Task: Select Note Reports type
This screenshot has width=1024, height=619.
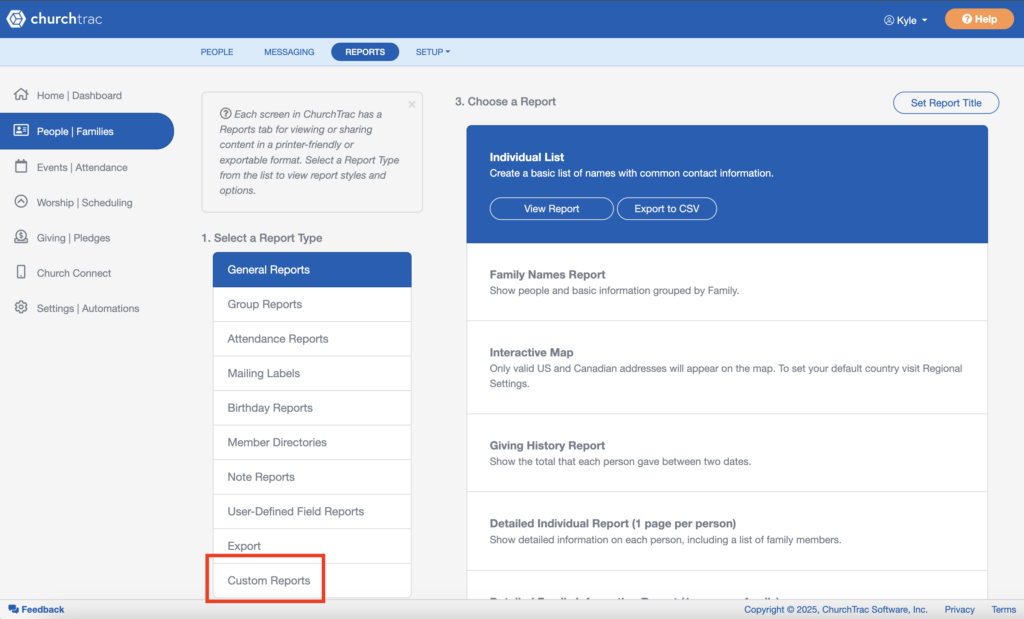Action: [x=312, y=477]
